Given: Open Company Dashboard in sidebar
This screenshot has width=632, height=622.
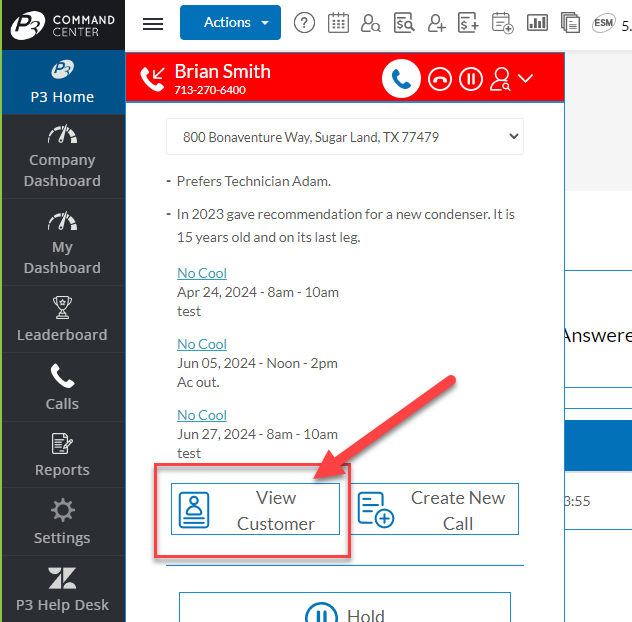Looking at the screenshot, I should 63,157.
